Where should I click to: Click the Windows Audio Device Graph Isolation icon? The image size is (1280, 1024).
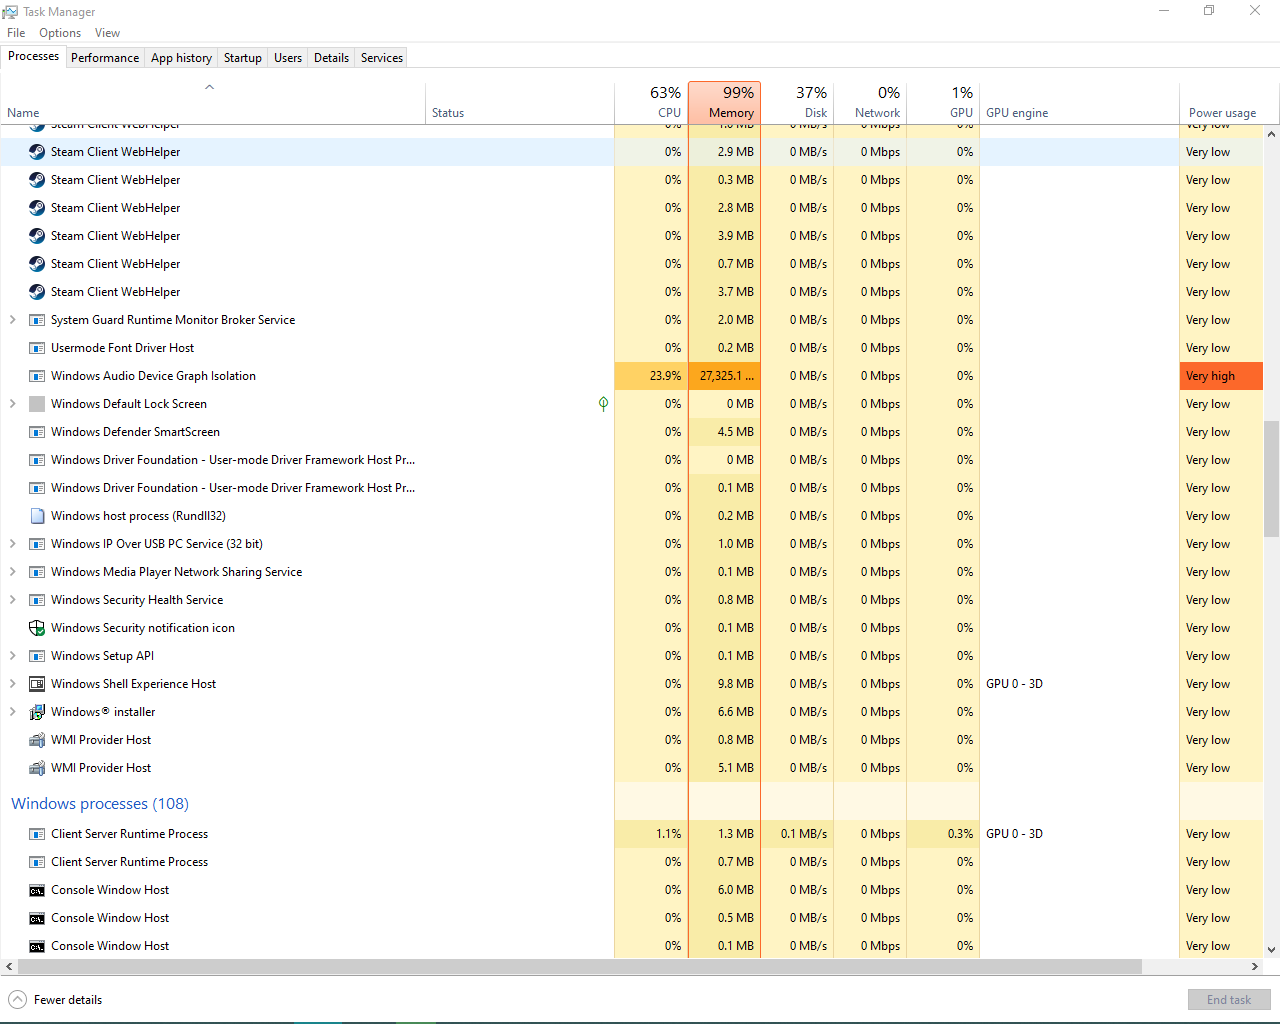click(x=37, y=376)
